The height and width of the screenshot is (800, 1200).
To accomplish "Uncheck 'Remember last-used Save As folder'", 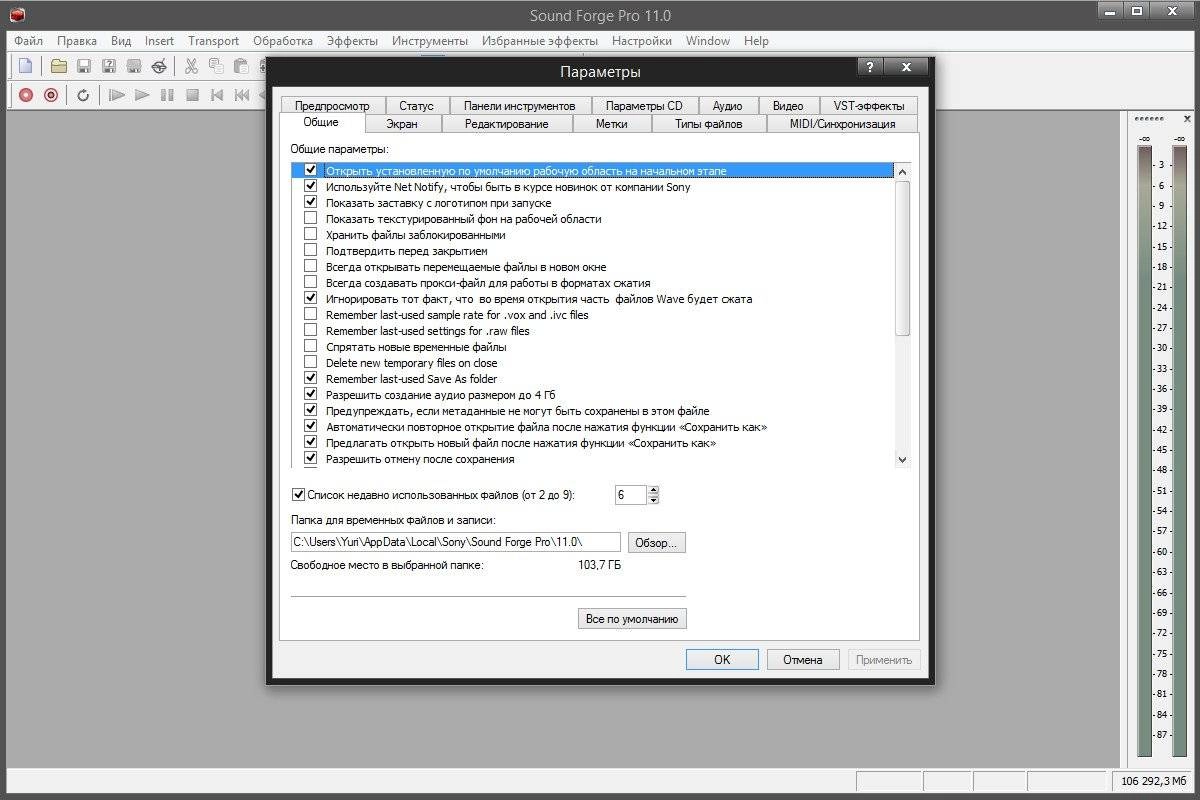I will [x=310, y=379].
